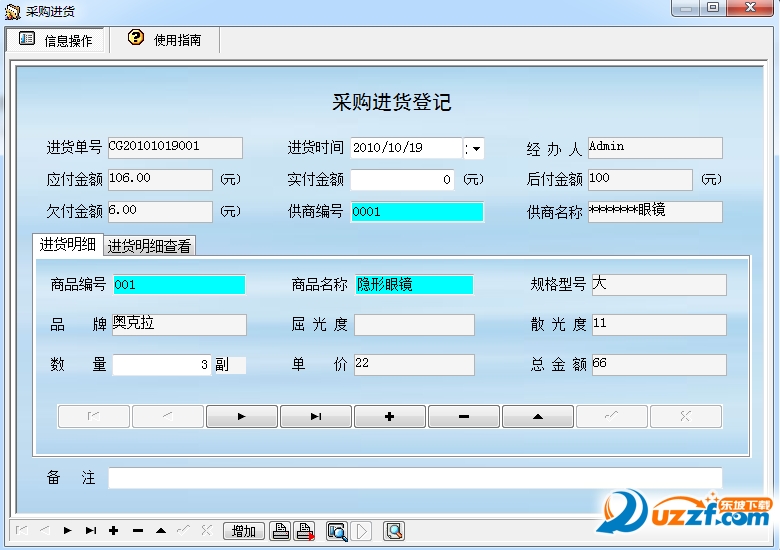The height and width of the screenshot is (550, 780).
Task: Go to next record in detail navigator
Action: (x=242, y=416)
